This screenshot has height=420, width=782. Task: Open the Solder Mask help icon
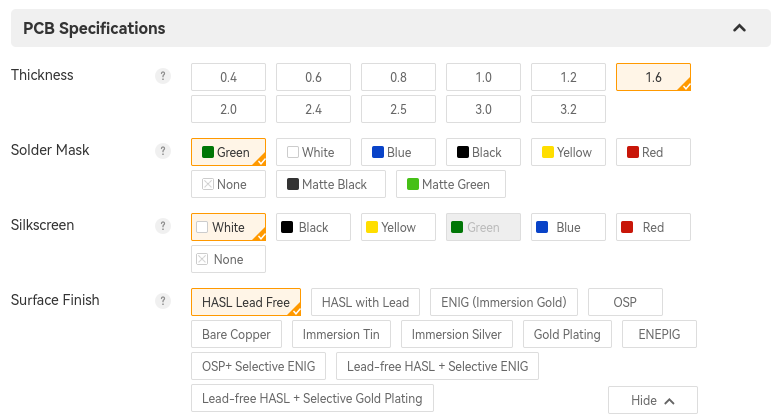click(163, 151)
